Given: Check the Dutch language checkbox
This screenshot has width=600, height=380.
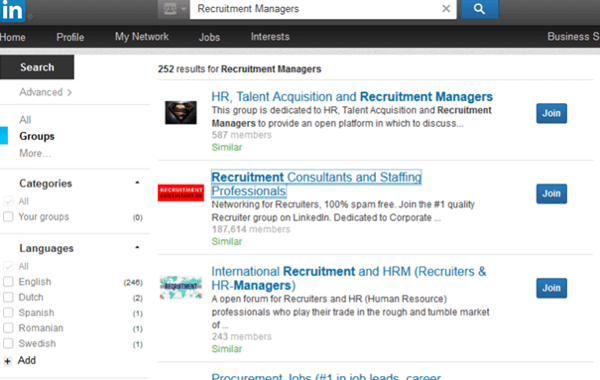Looking at the screenshot, I should pos(8,297).
